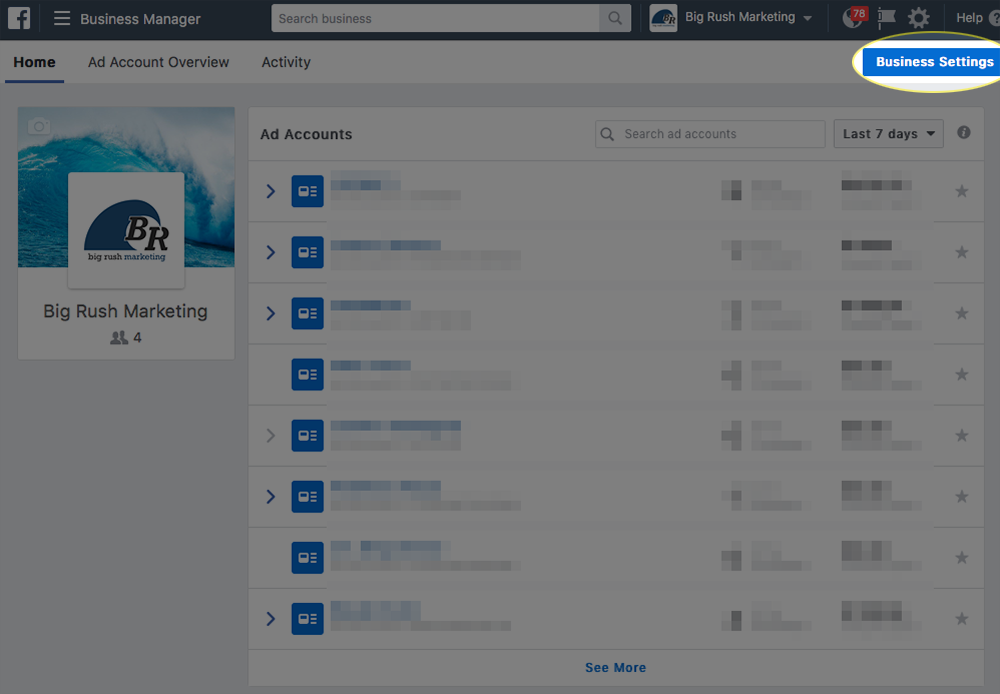Screen dimensions: 1000x694
Task: Click the info icon beside Last 7 days
Action: pos(963,132)
